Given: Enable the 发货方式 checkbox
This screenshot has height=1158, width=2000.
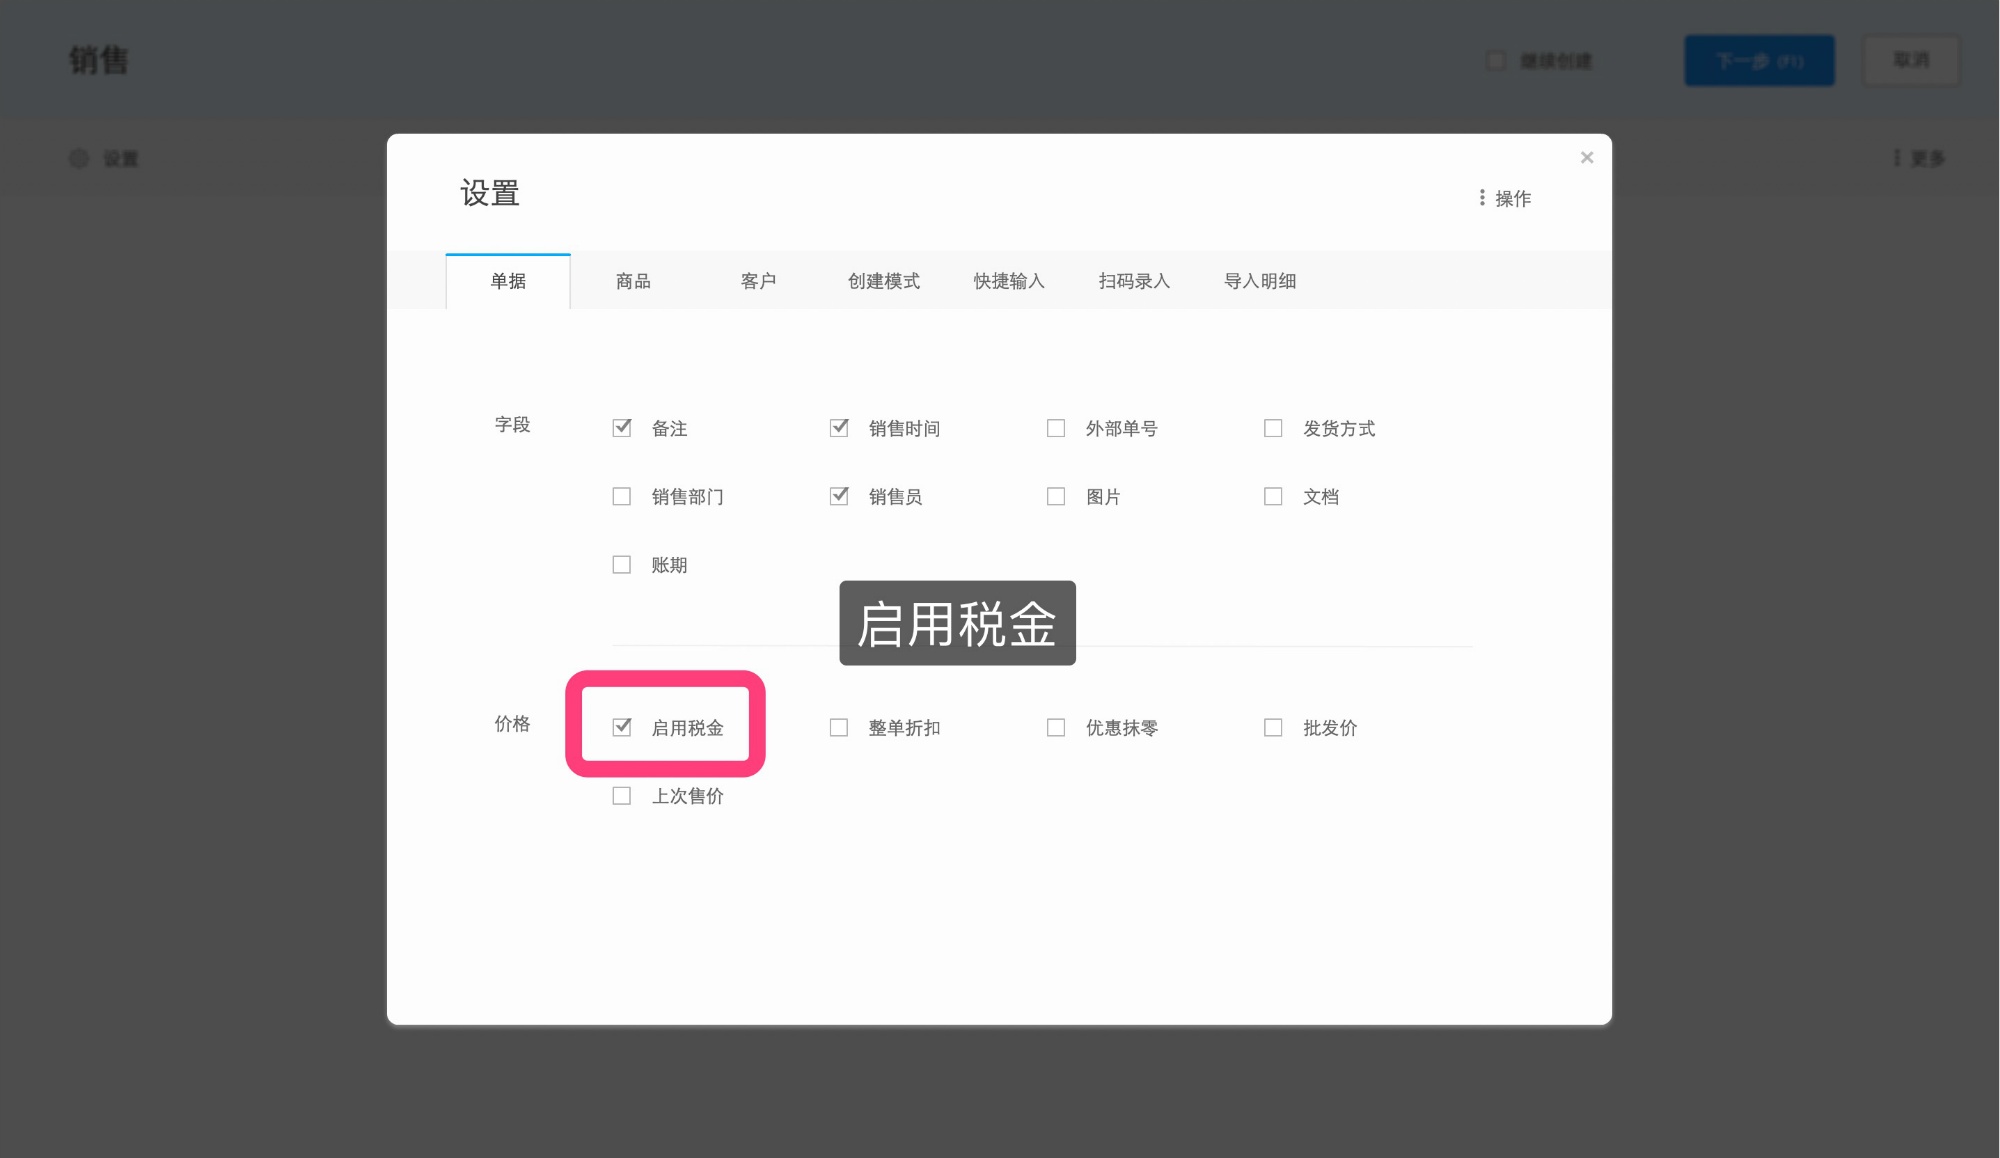Looking at the screenshot, I should coord(1273,428).
